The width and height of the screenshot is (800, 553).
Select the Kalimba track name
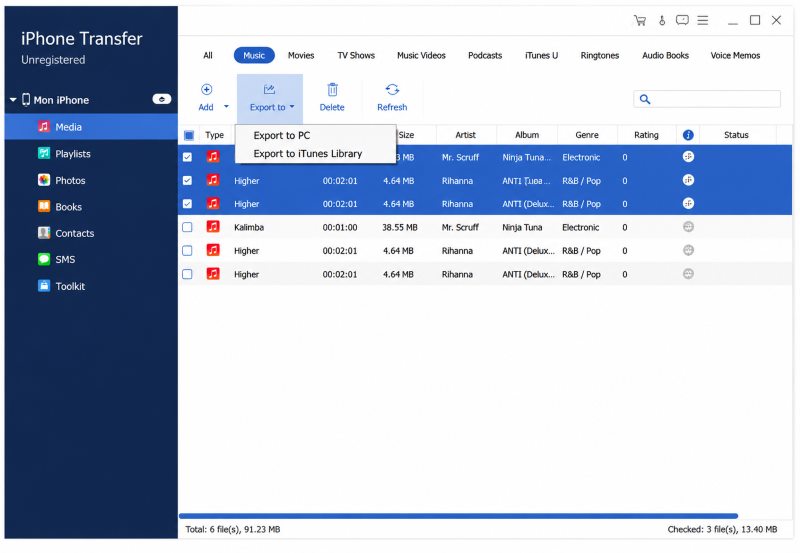(249, 227)
